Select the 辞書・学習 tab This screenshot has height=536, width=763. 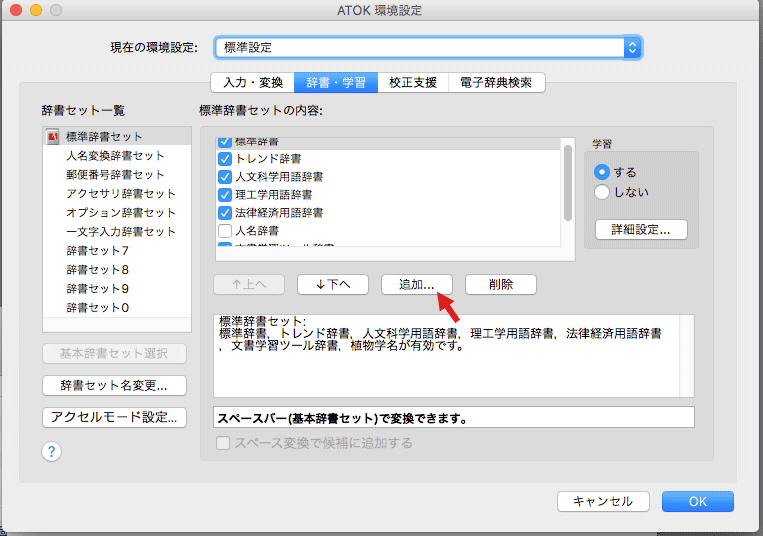tap(336, 83)
